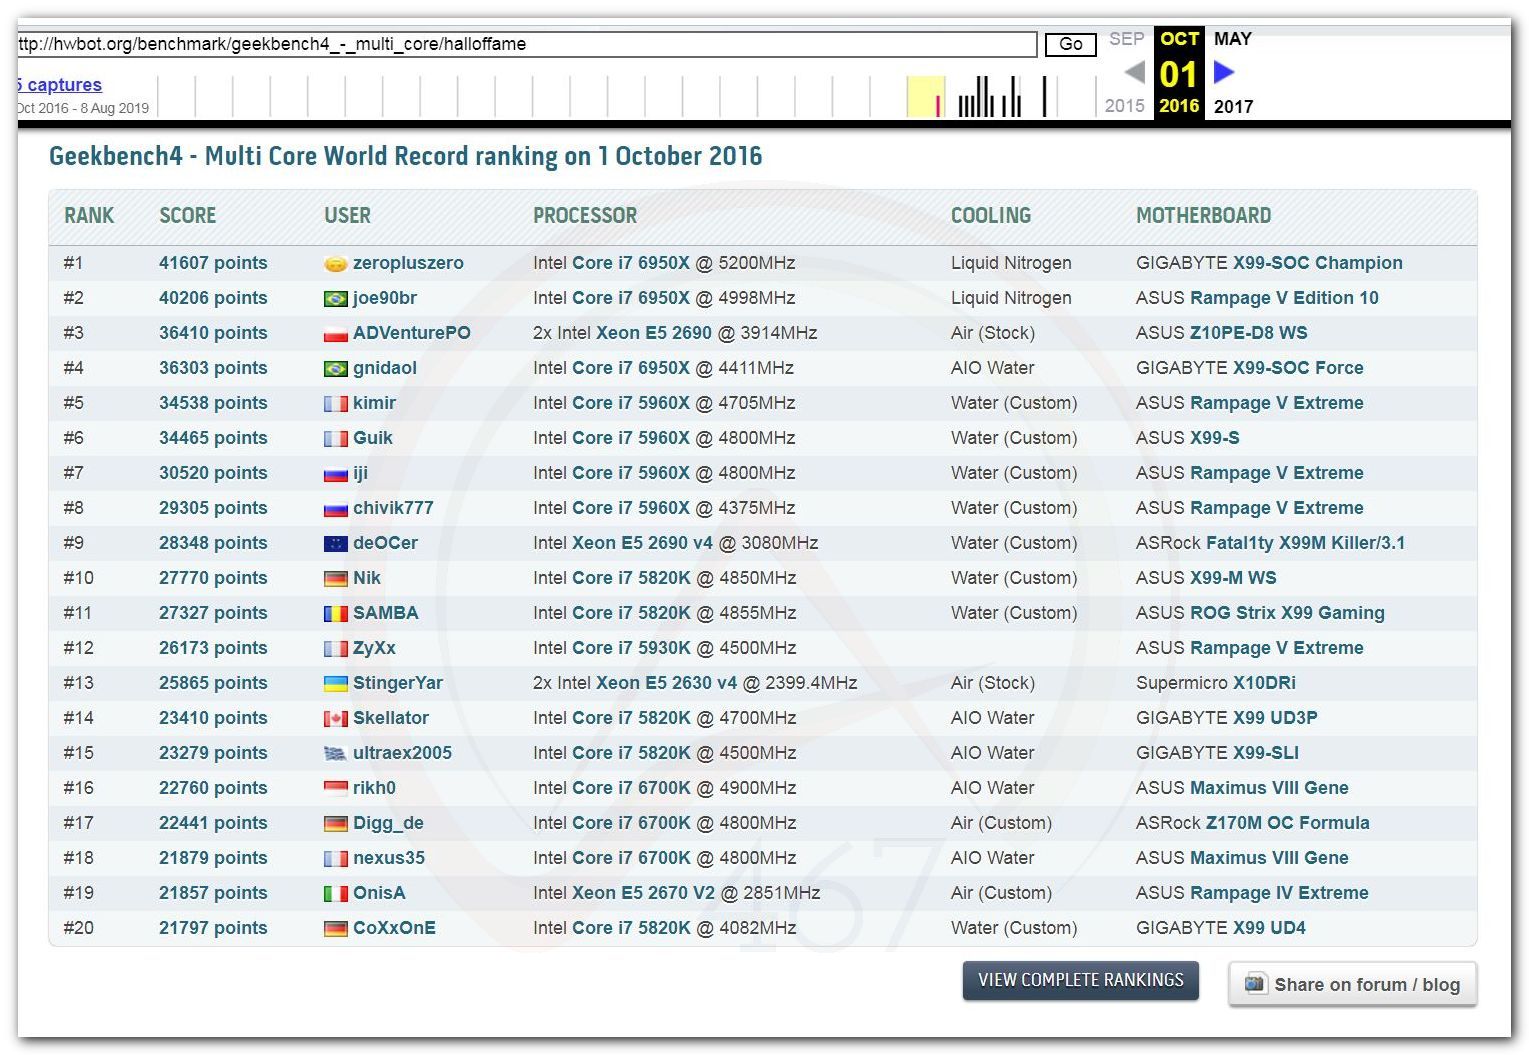
Task: Click the EU flag next to deOCer
Action: 335,544
